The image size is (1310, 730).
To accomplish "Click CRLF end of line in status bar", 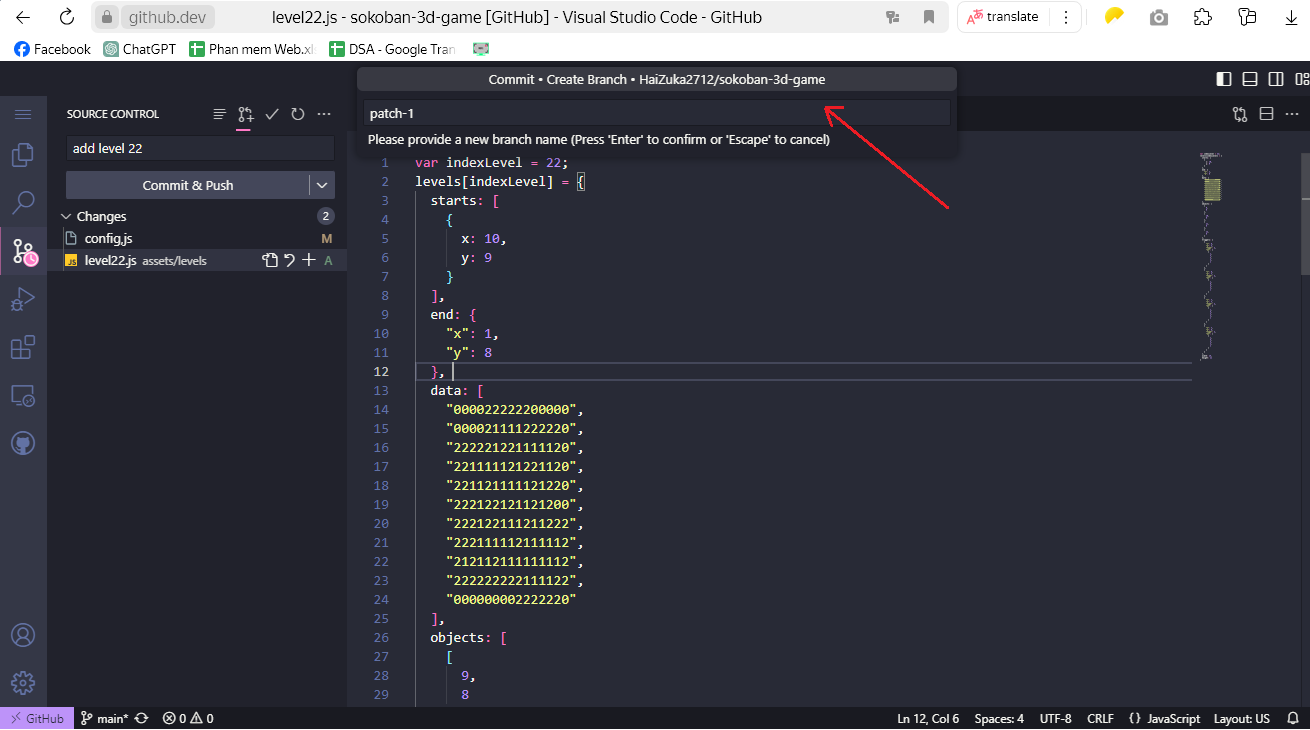I will pyautogui.click(x=1100, y=718).
